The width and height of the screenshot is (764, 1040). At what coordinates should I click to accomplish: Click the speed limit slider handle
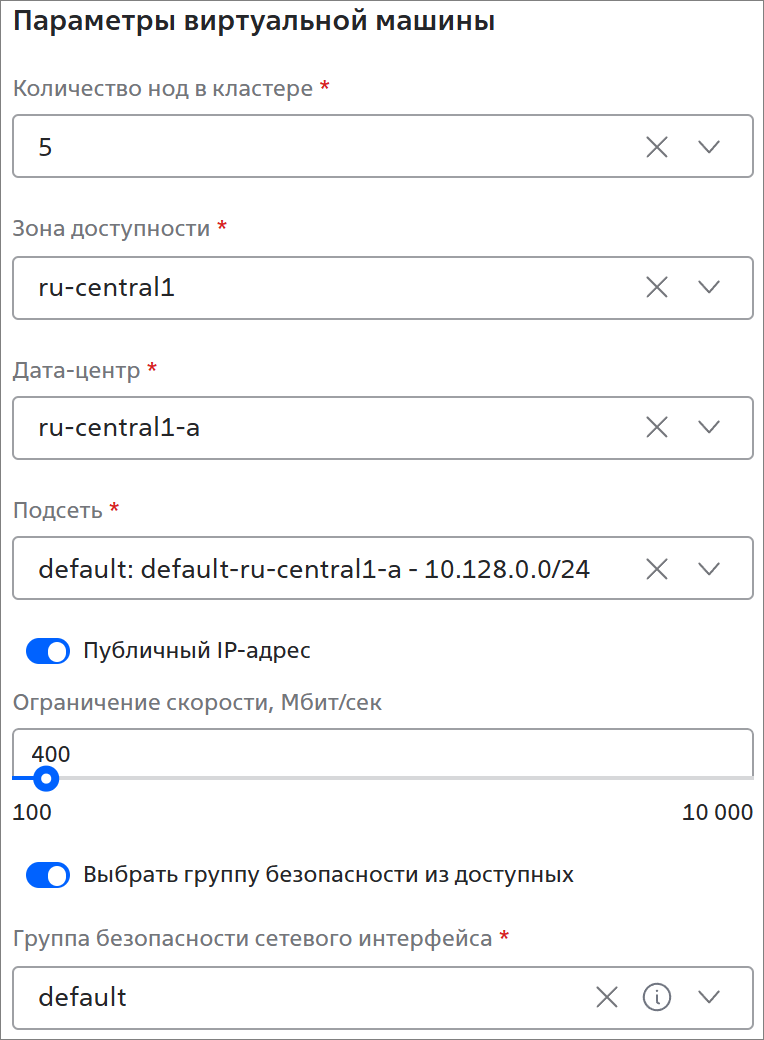(46, 779)
